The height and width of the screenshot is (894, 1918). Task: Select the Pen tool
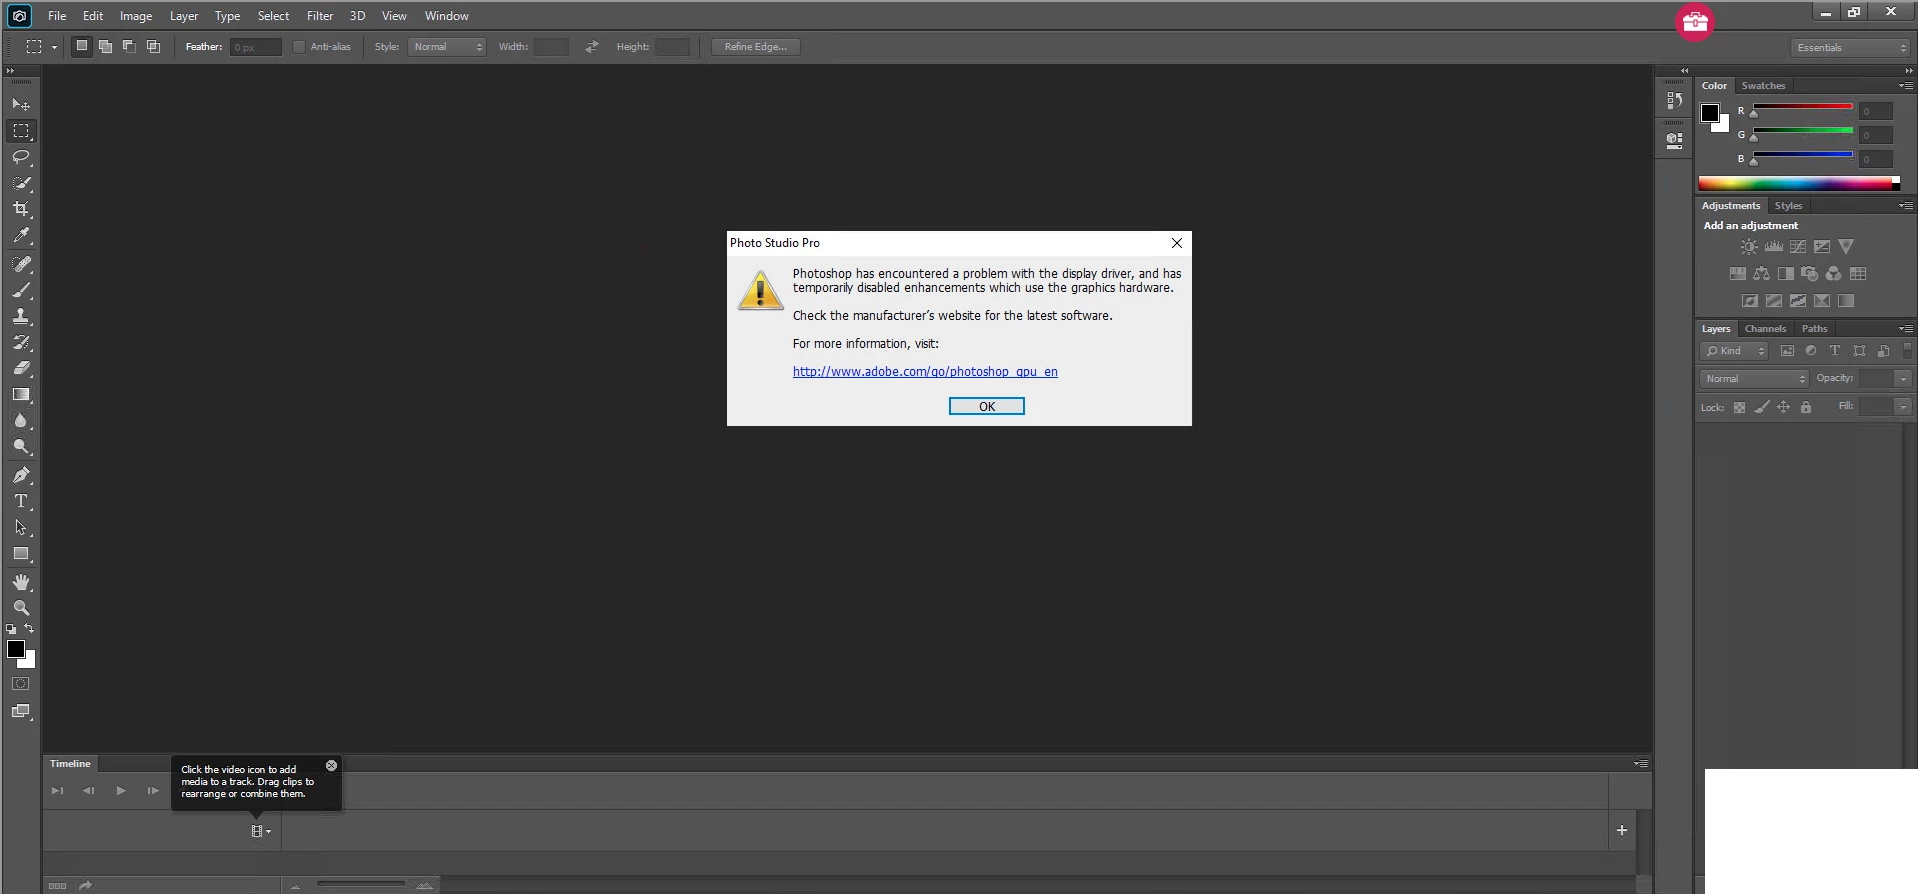pos(21,475)
